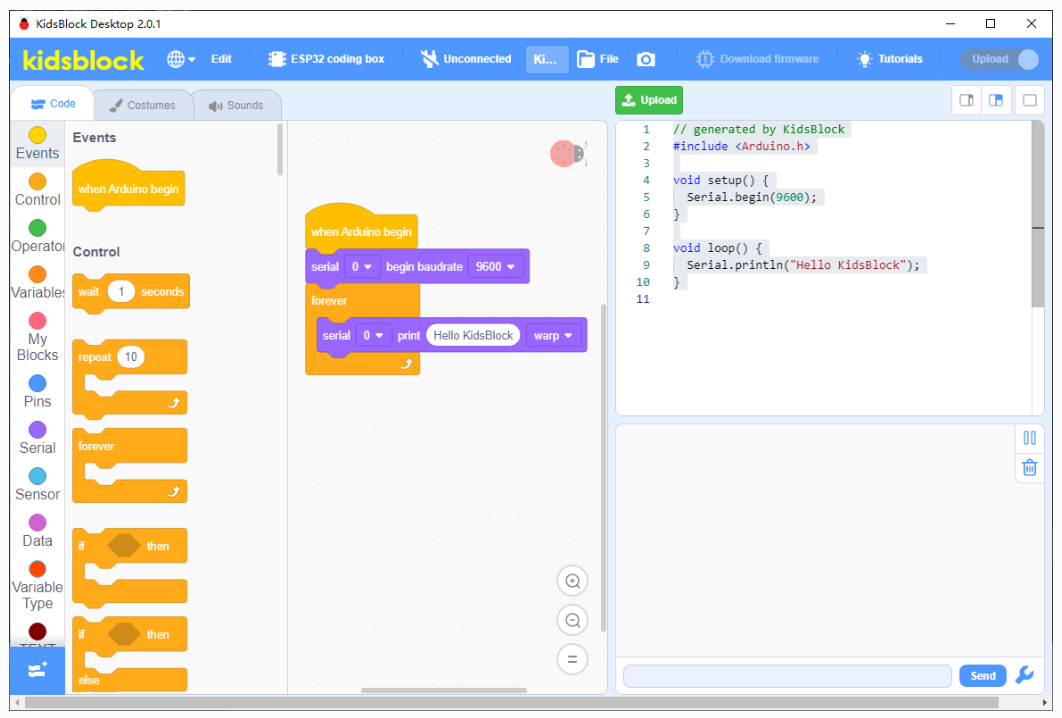The image size is (1062, 718).
Task: Open the Edit menu
Action: [221, 59]
